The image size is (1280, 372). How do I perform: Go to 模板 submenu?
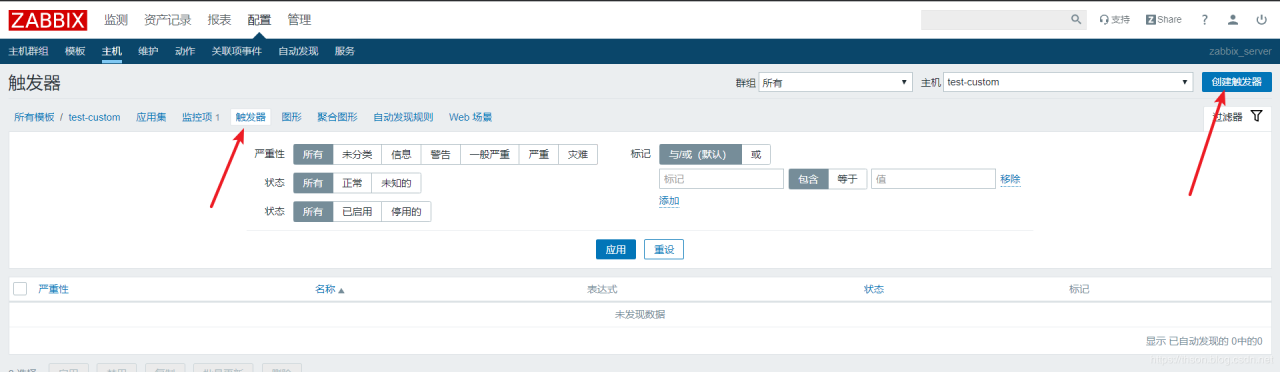75,51
